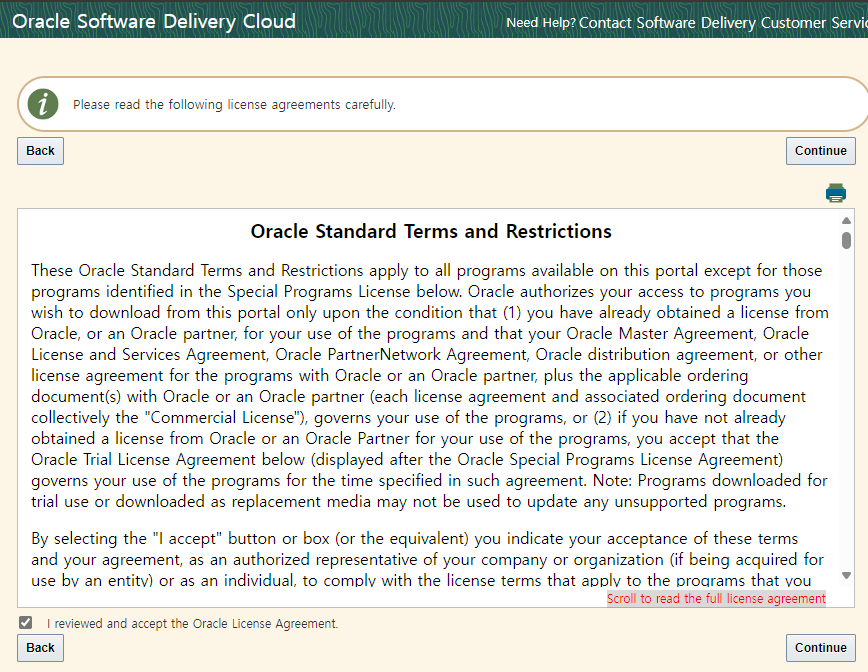Image resolution: width=868 pixels, height=672 pixels.
Task: Click the license agreement scrollbar thumb
Action: tap(846, 241)
